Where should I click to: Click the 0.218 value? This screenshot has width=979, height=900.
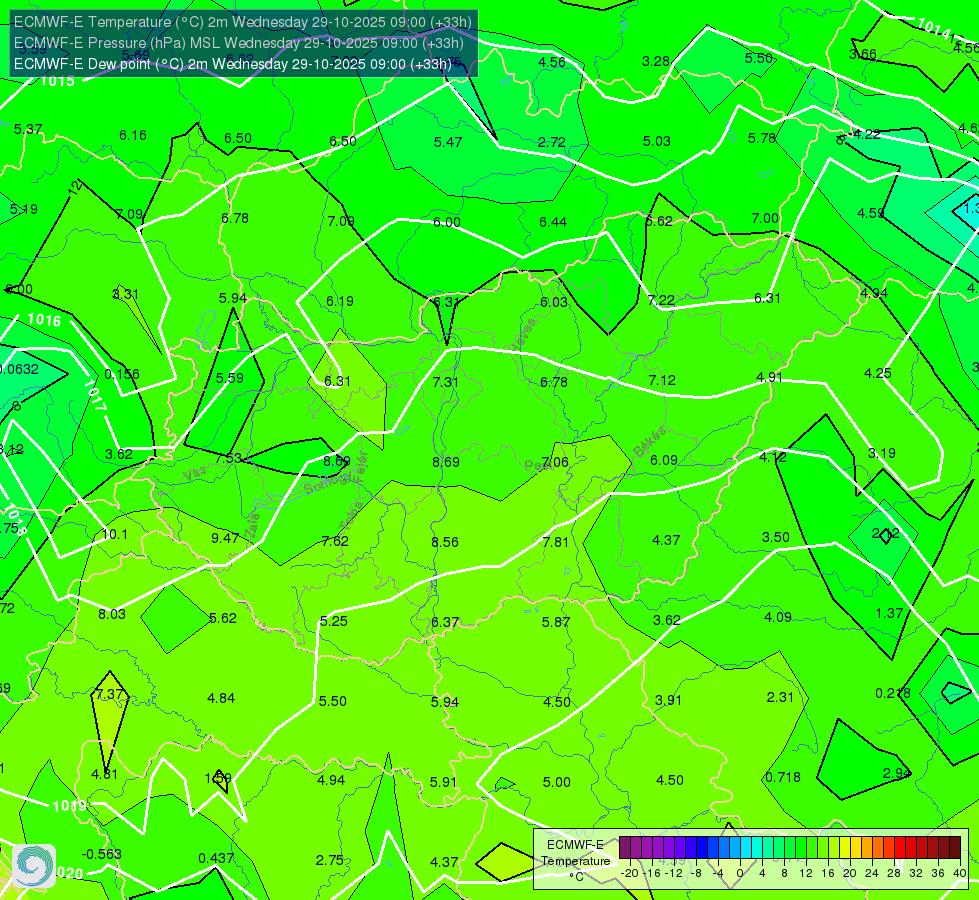pyautogui.click(x=893, y=693)
